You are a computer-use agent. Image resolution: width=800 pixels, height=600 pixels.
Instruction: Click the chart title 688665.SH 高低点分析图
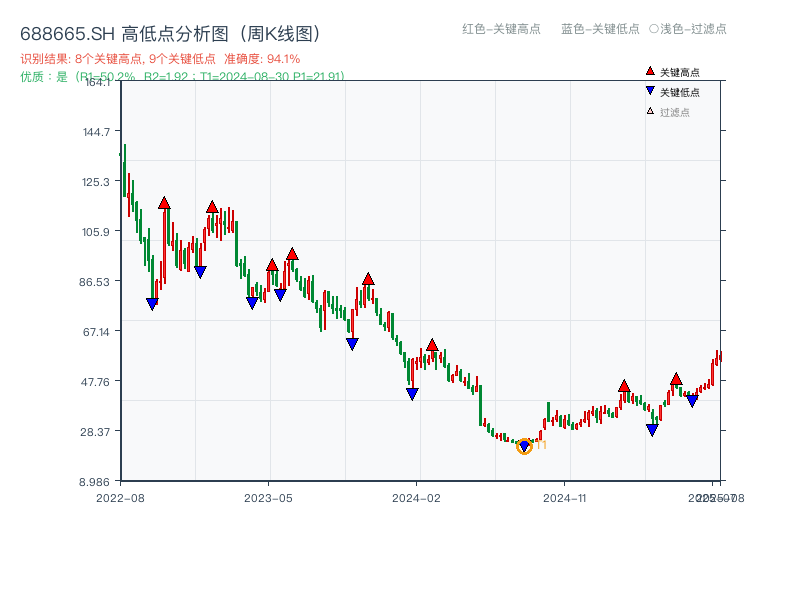tap(171, 34)
